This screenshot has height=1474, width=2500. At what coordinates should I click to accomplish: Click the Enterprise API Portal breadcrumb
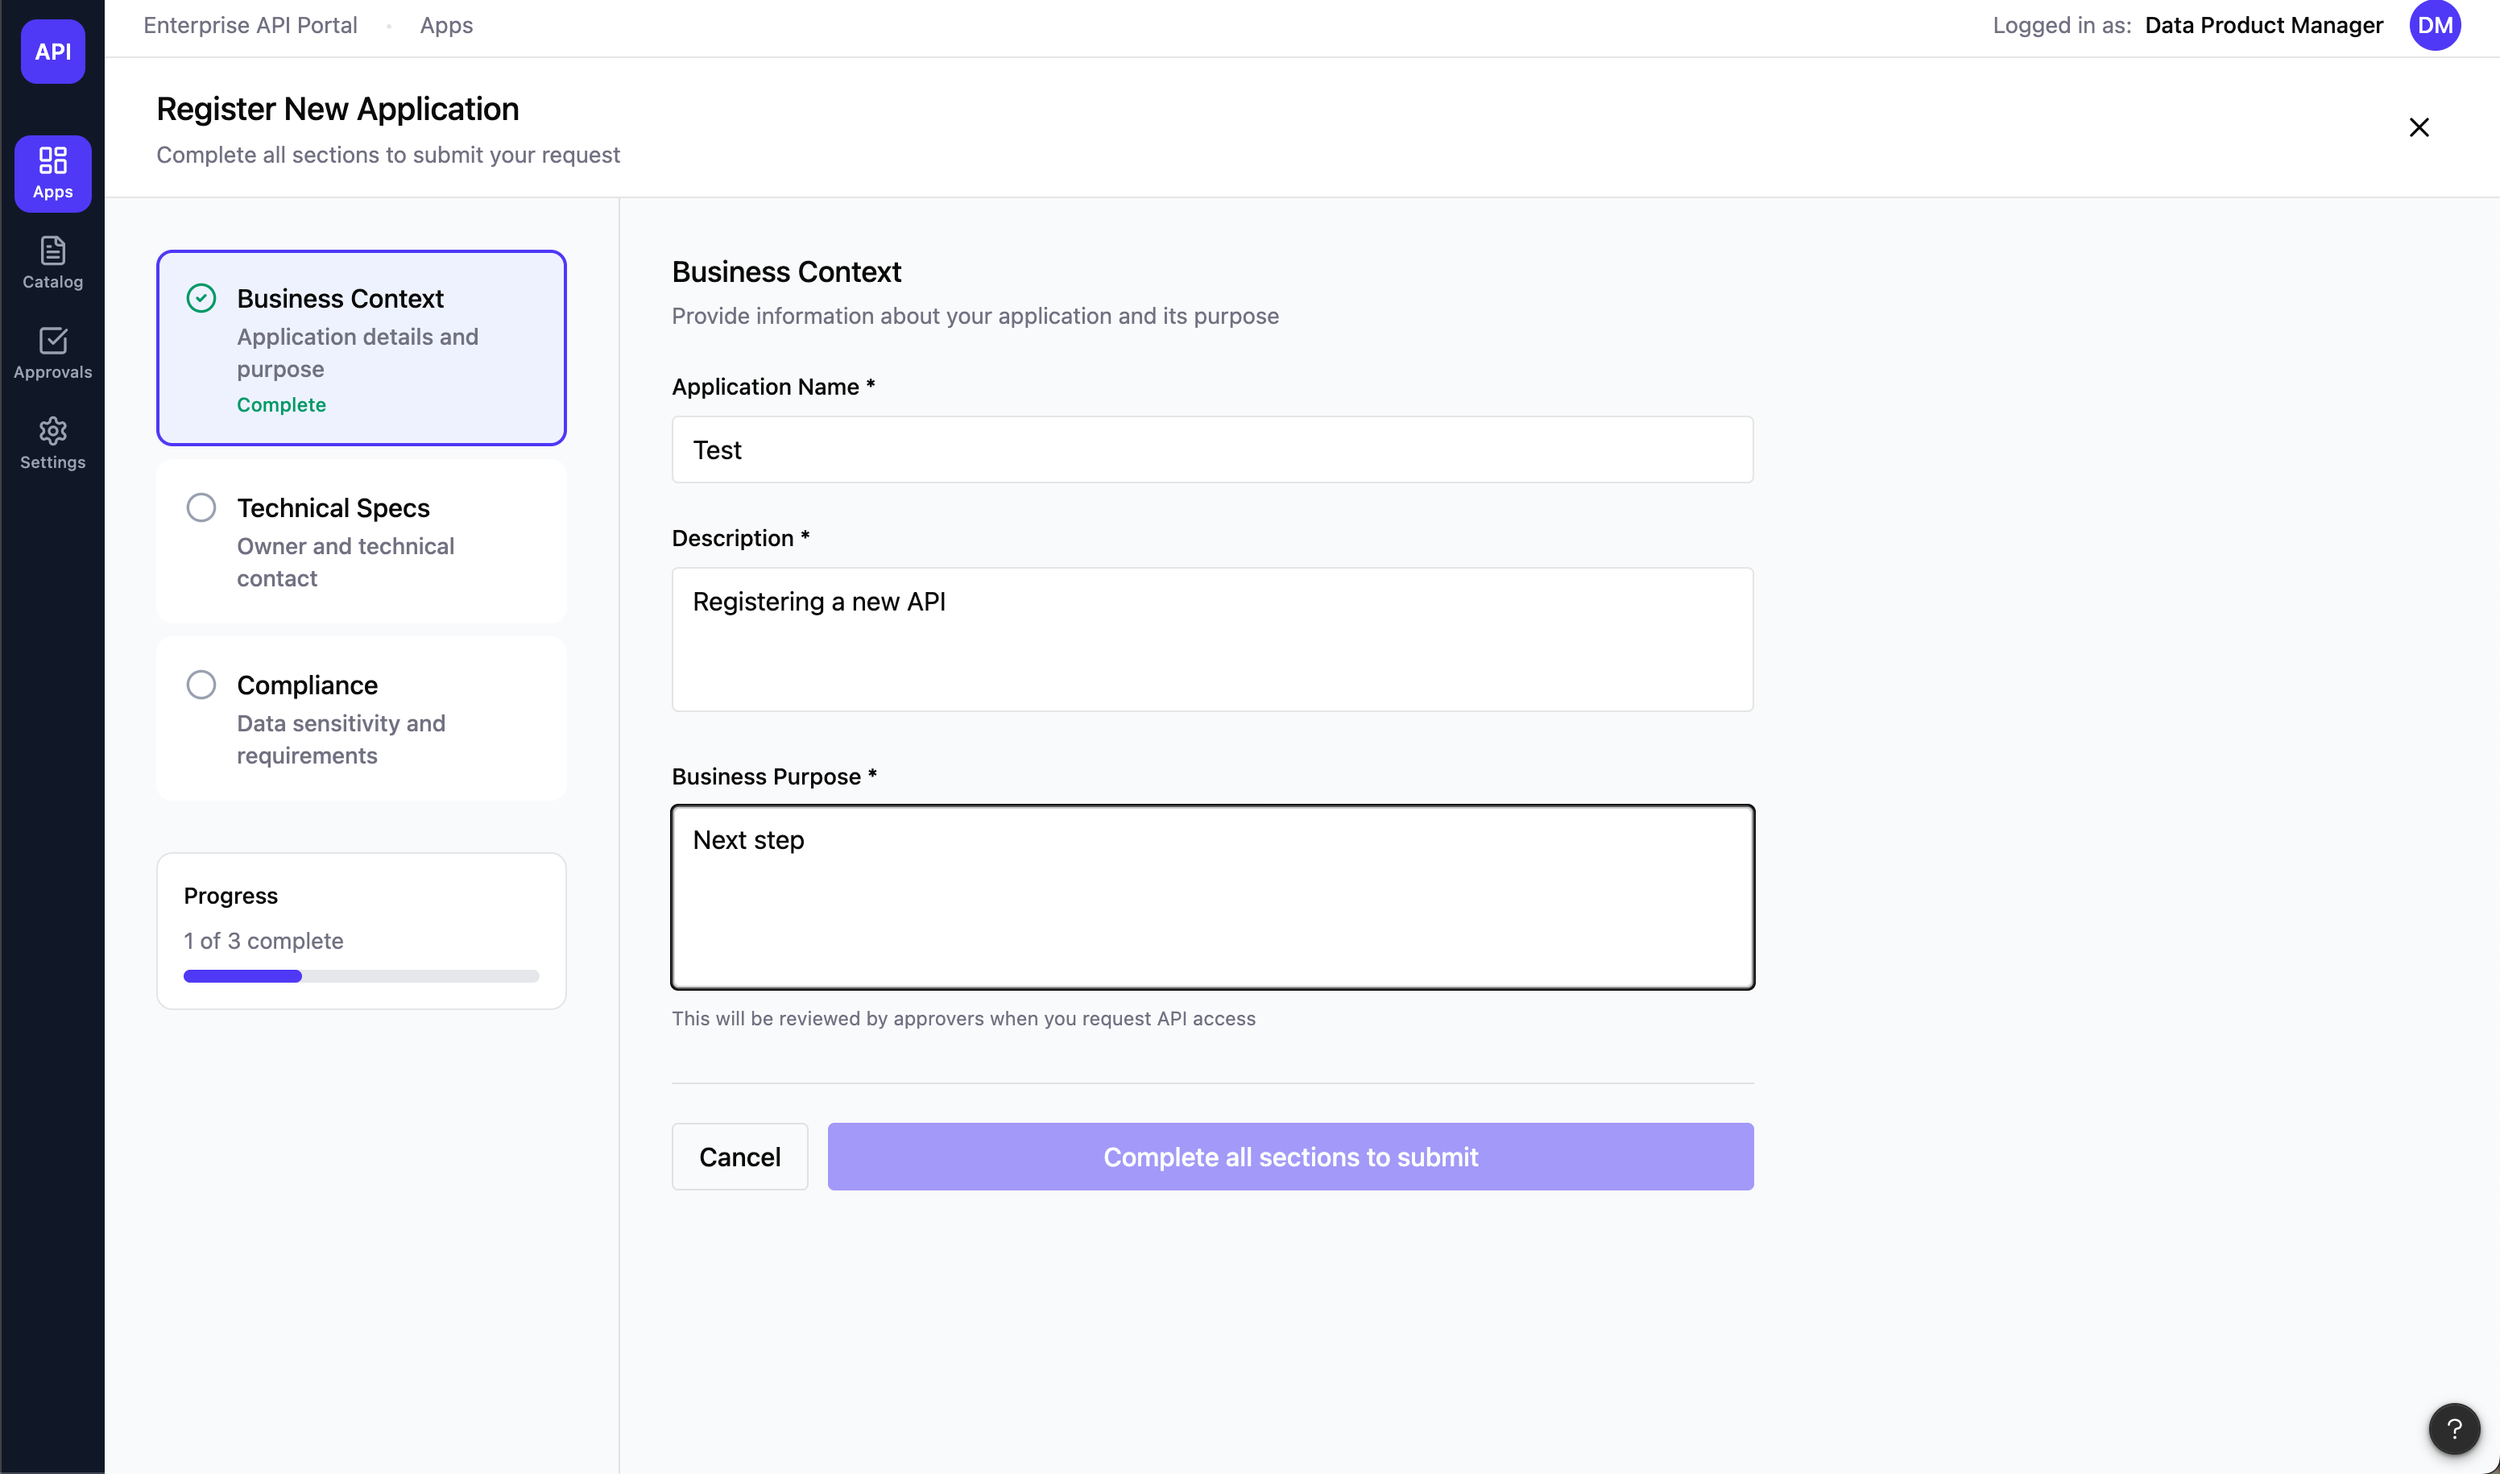click(250, 25)
